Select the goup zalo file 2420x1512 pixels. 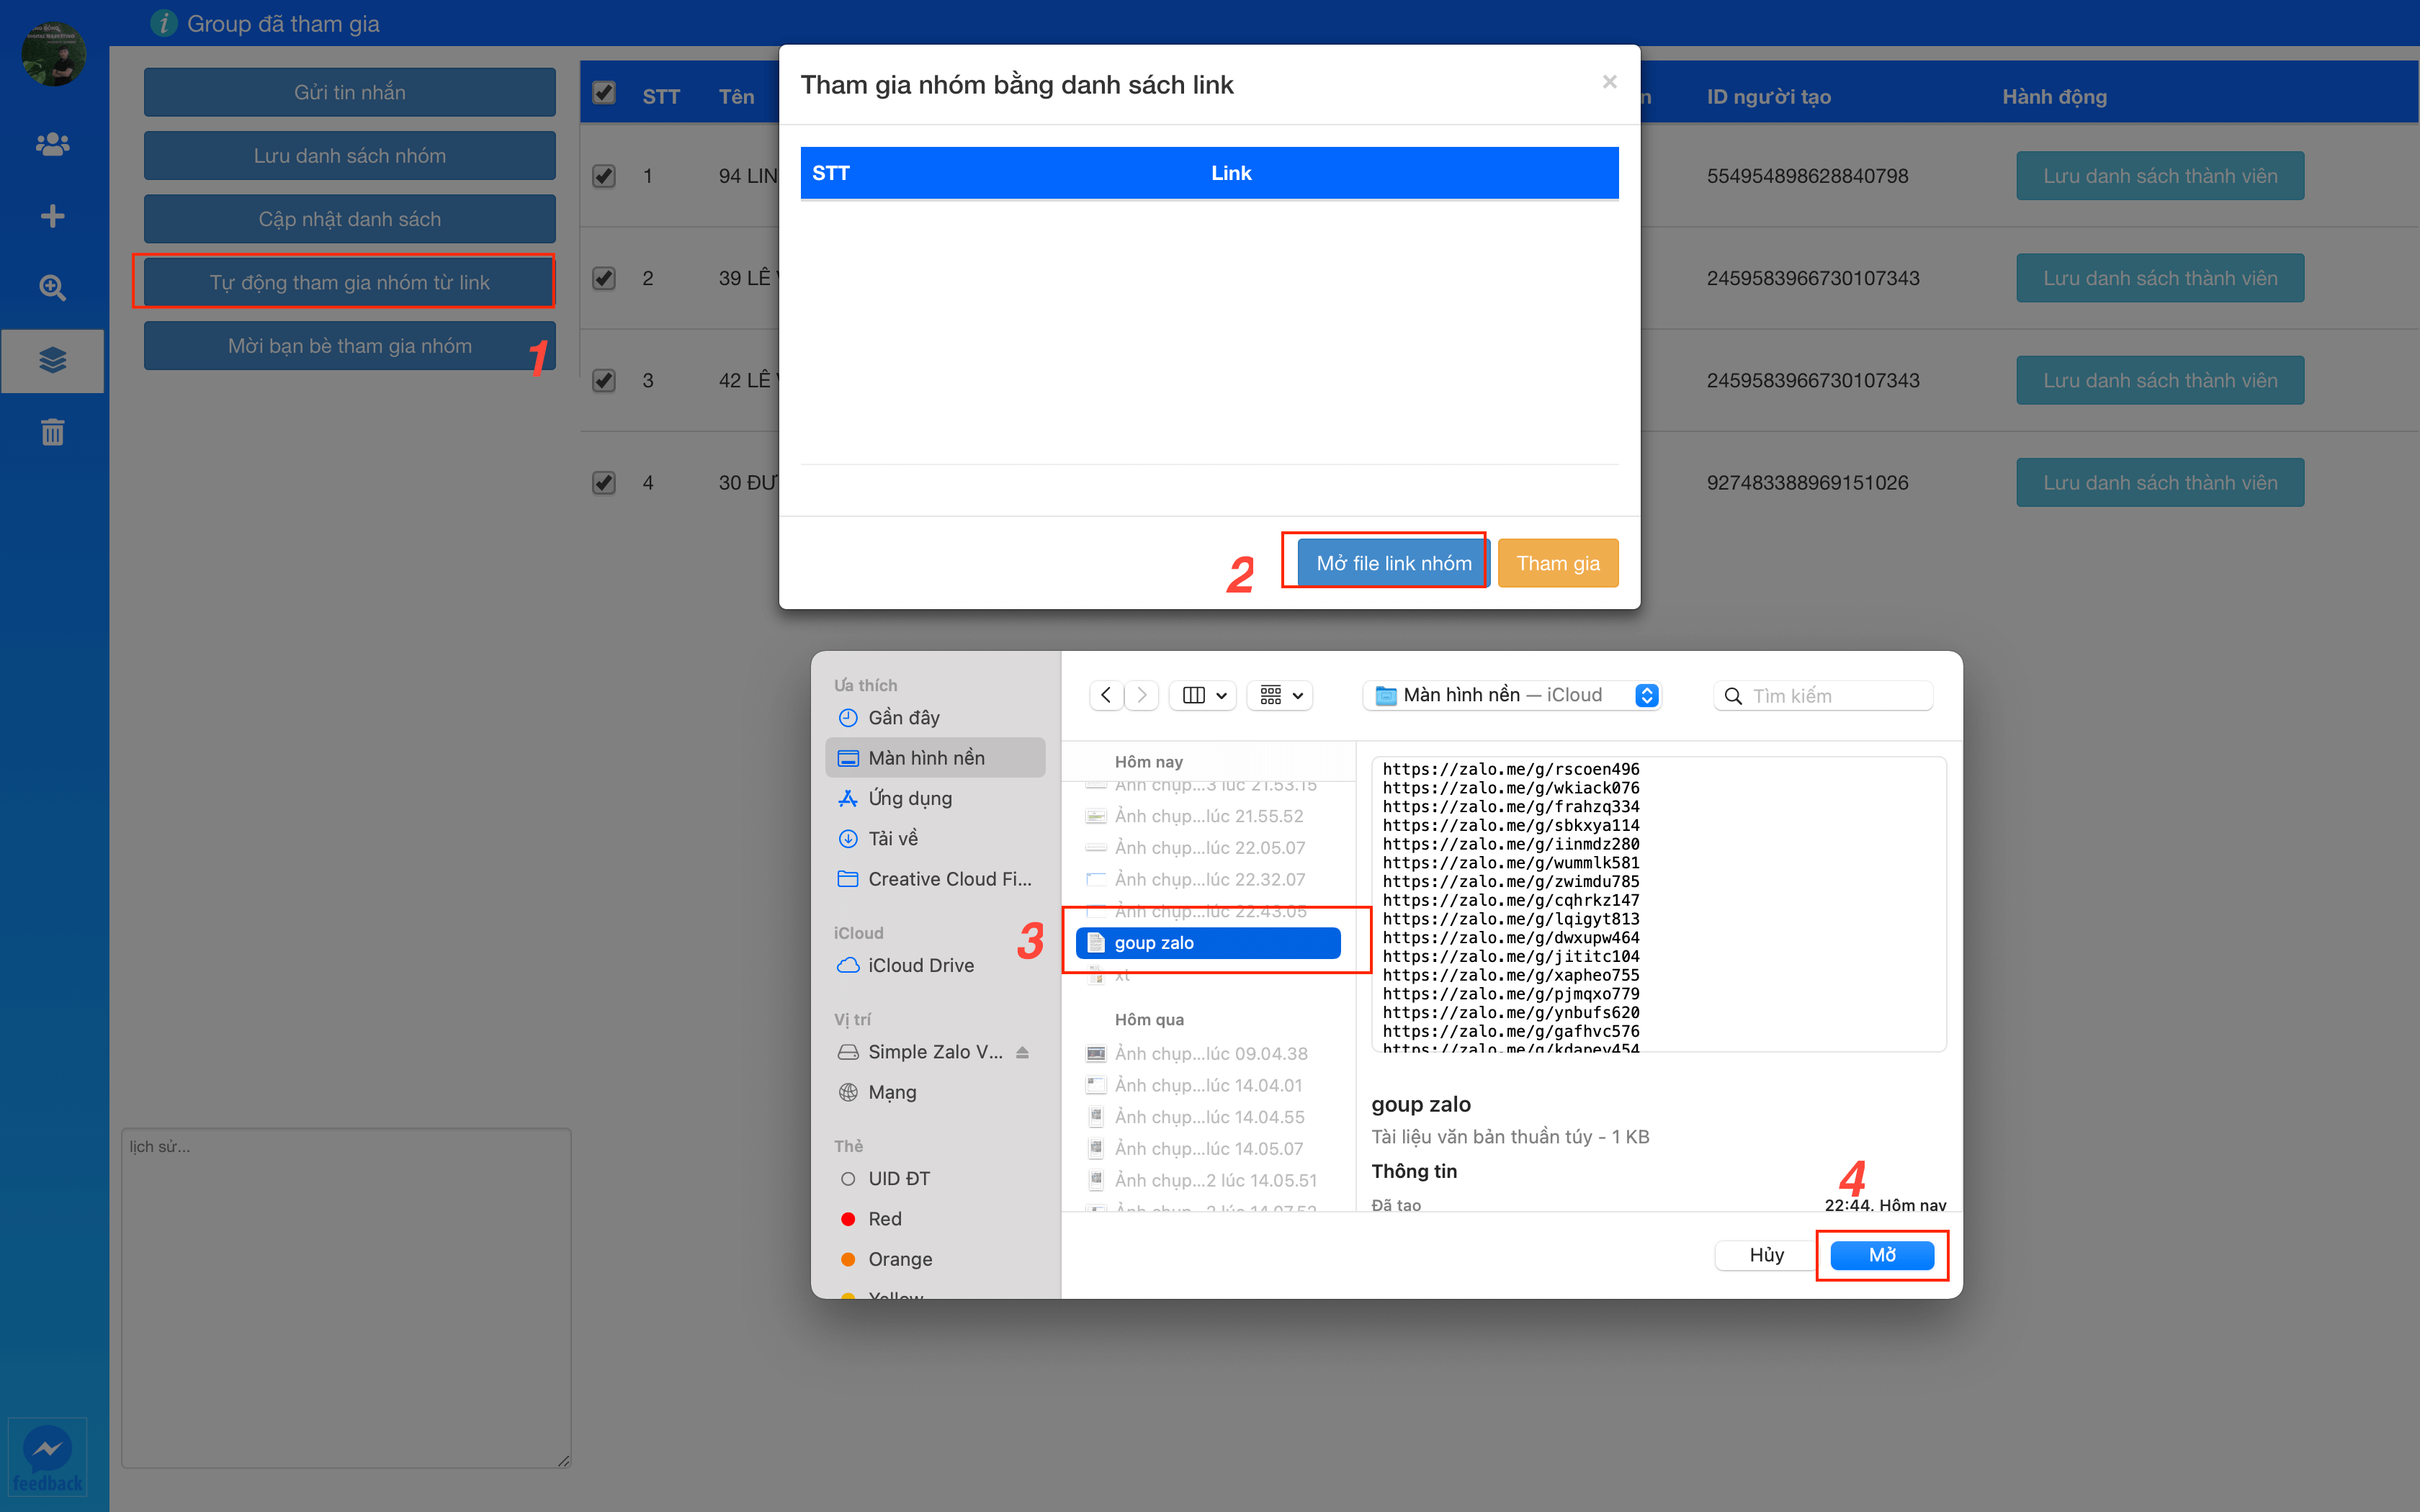click(1208, 943)
